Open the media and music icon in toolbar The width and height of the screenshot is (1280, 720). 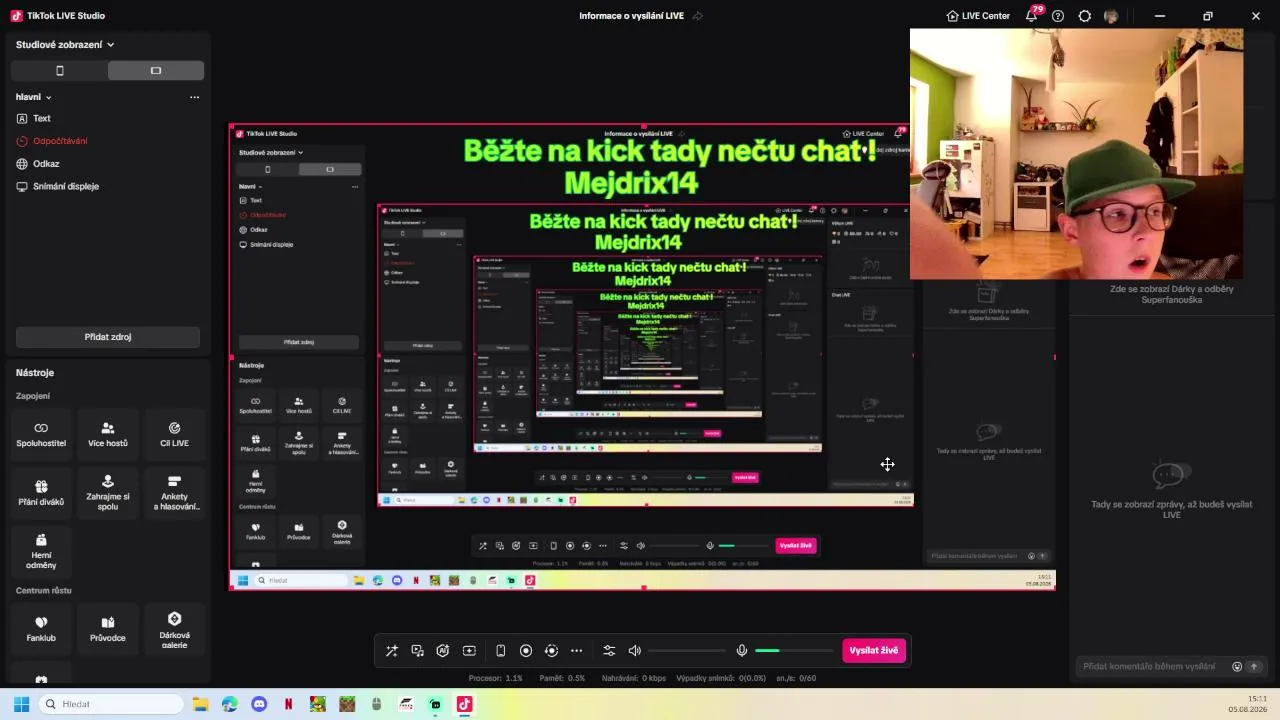click(x=418, y=651)
